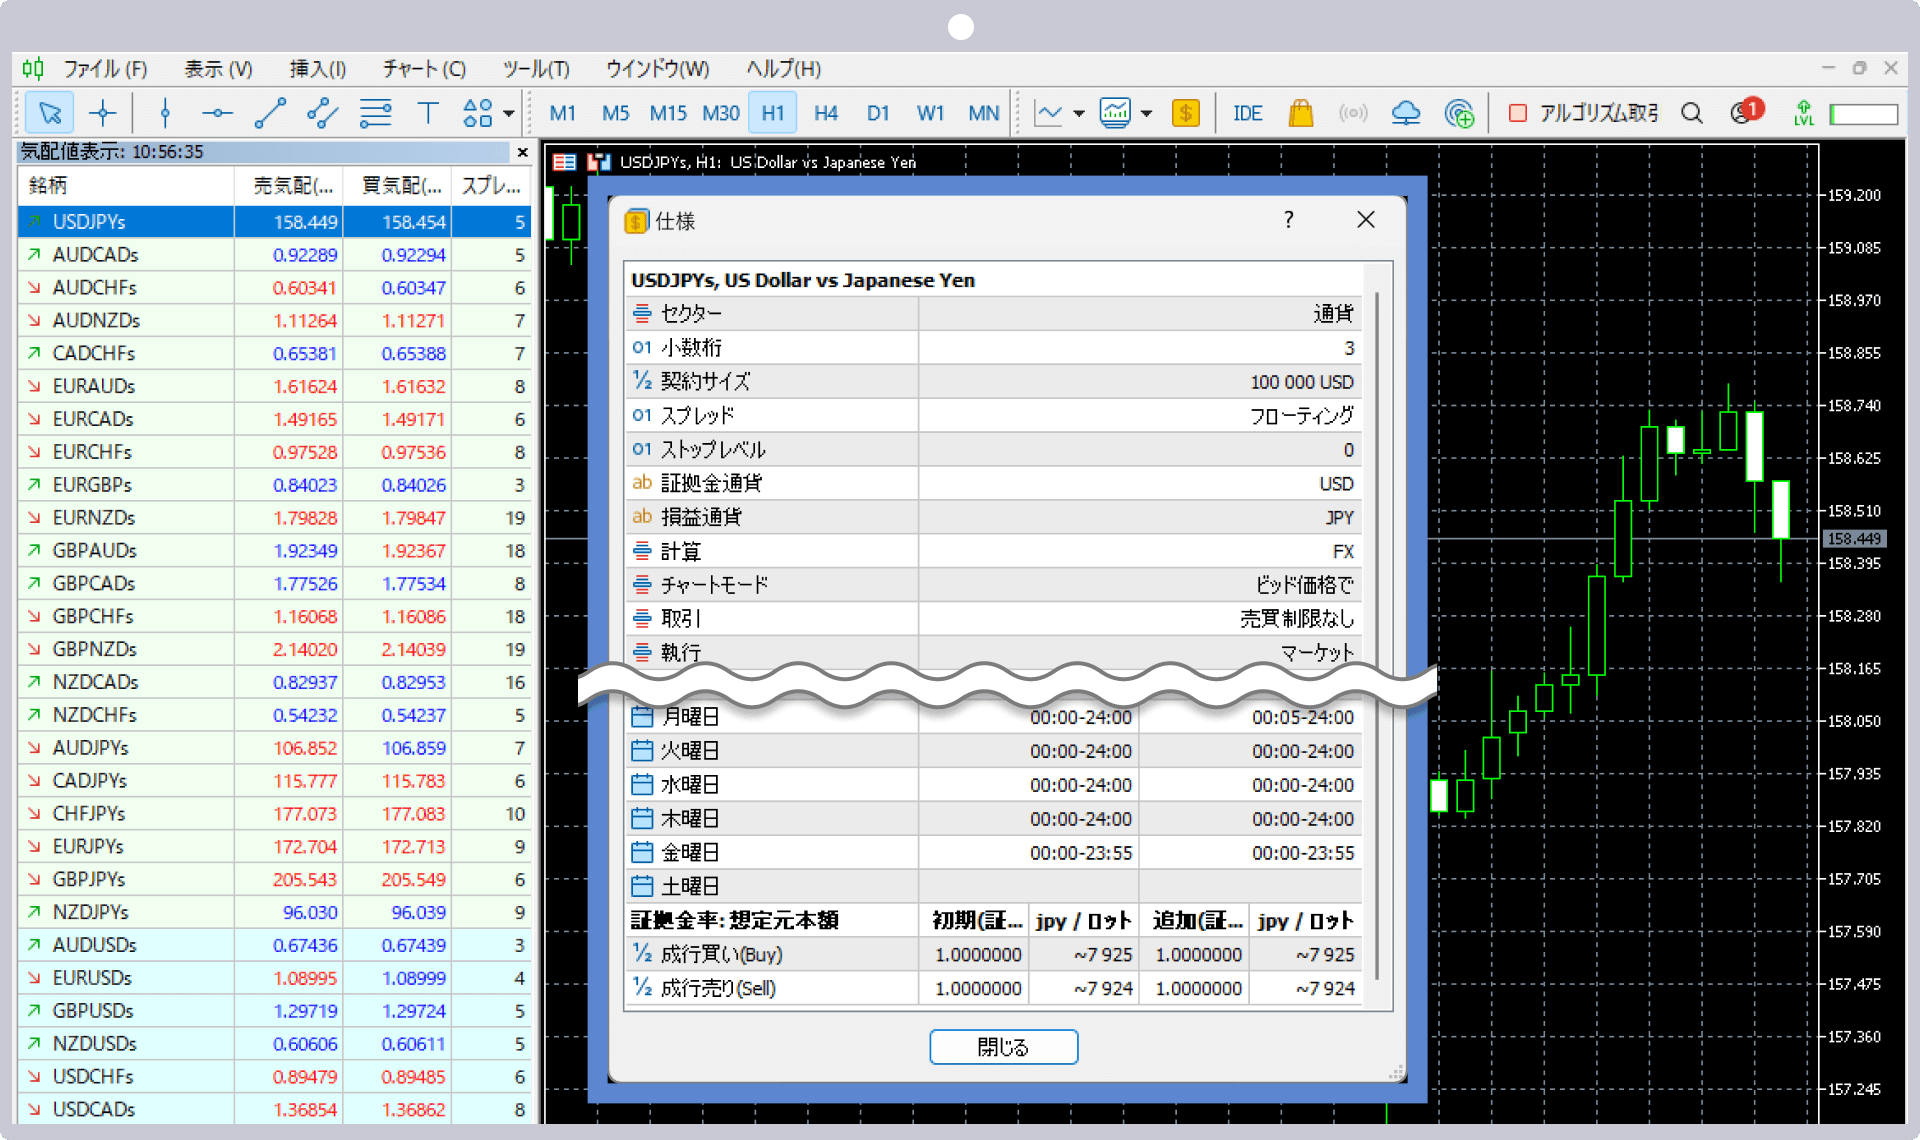
Task: Select the M5 timeframe button
Action: pyautogui.click(x=613, y=111)
